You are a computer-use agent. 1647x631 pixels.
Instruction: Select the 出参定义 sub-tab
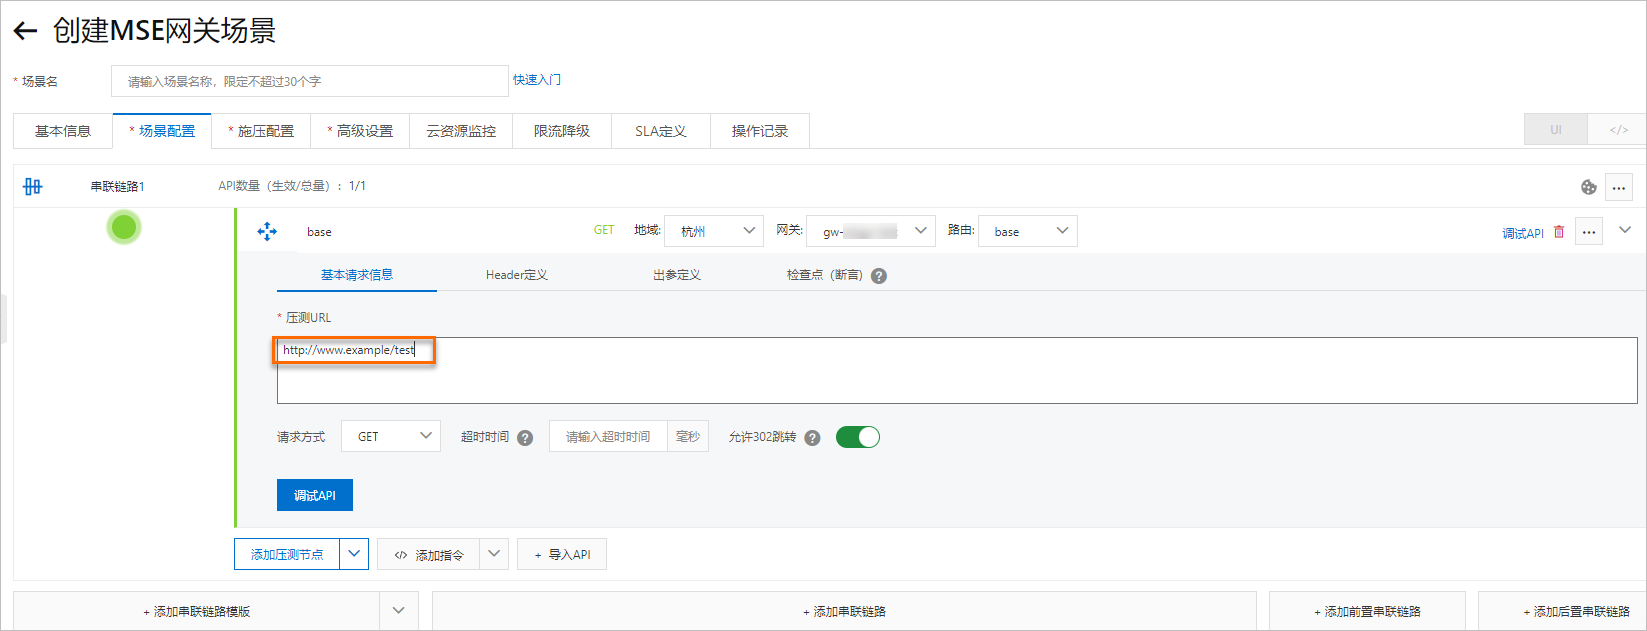pyautogui.click(x=677, y=275)
